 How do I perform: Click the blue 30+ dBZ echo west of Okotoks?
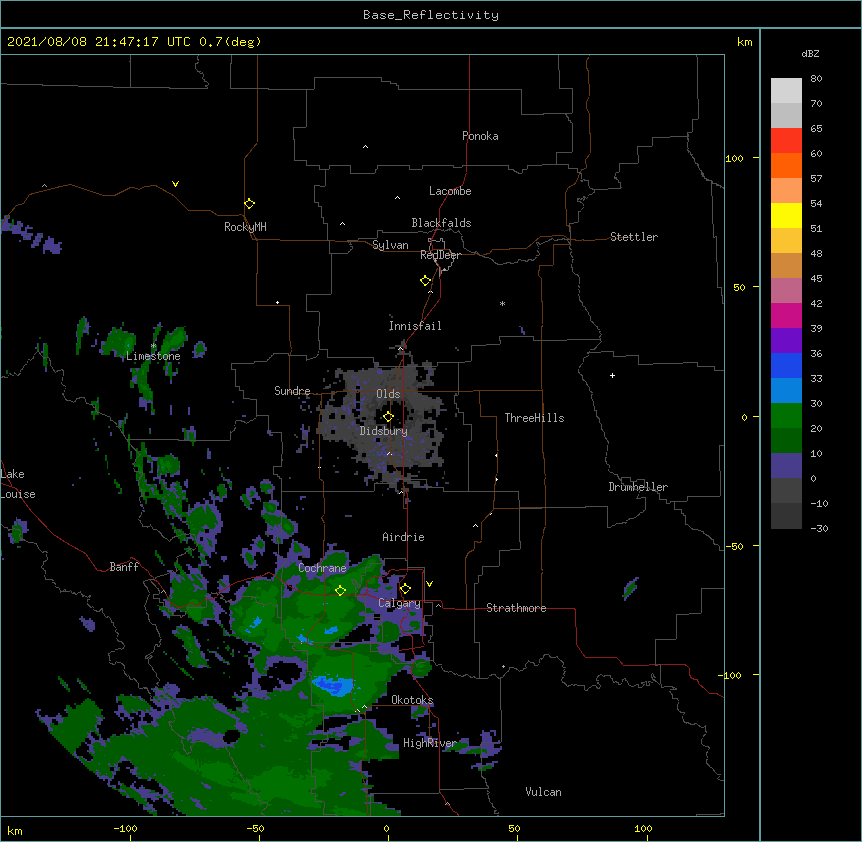[x=333, y=686]
